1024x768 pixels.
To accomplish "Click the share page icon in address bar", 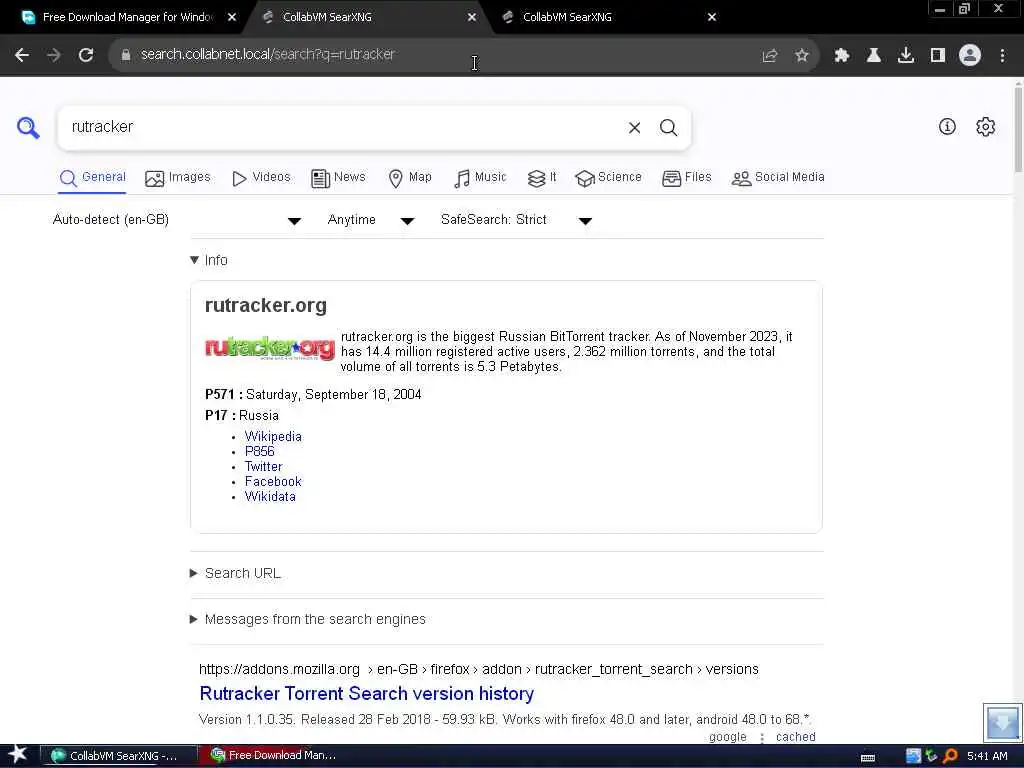I will (770, 56).
